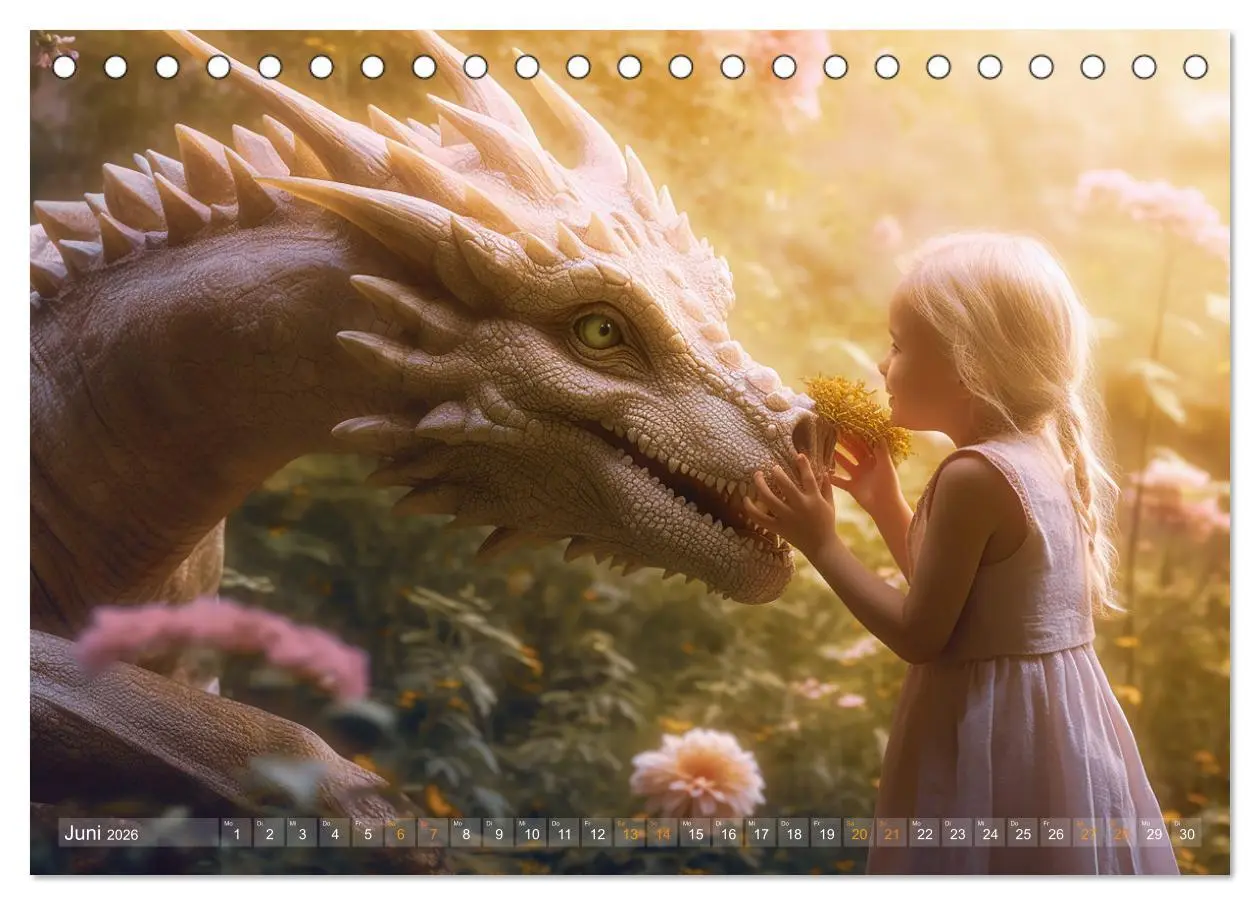Click the last binding hole at top right
The image size is (1260, 905).
1195,67
